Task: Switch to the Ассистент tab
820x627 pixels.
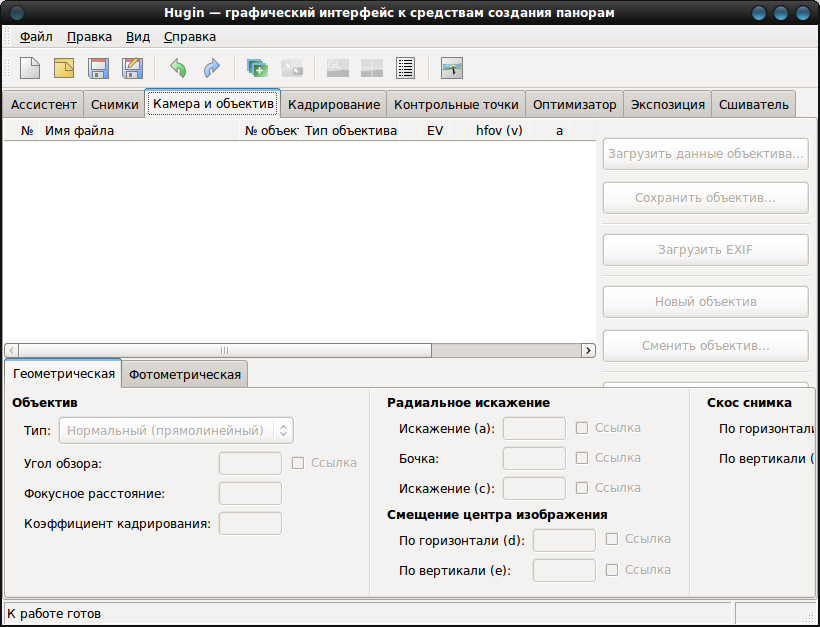Action: [43, 105]
